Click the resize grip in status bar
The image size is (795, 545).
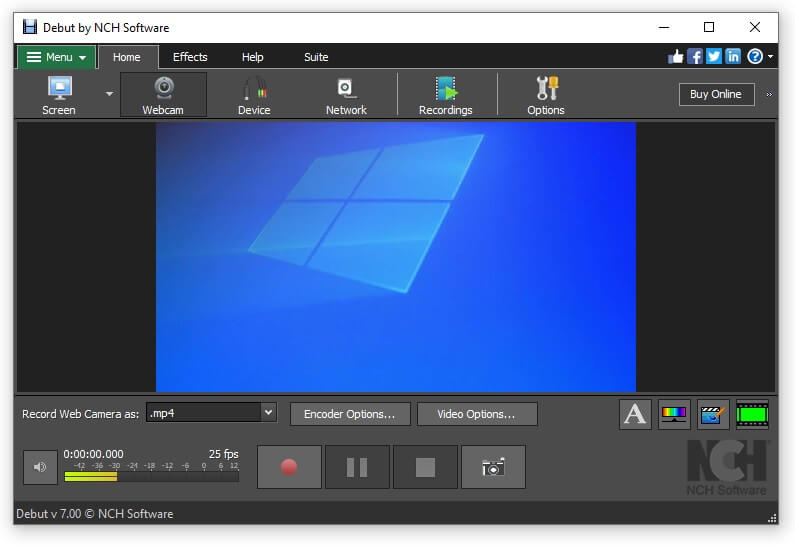pos(772,518)
